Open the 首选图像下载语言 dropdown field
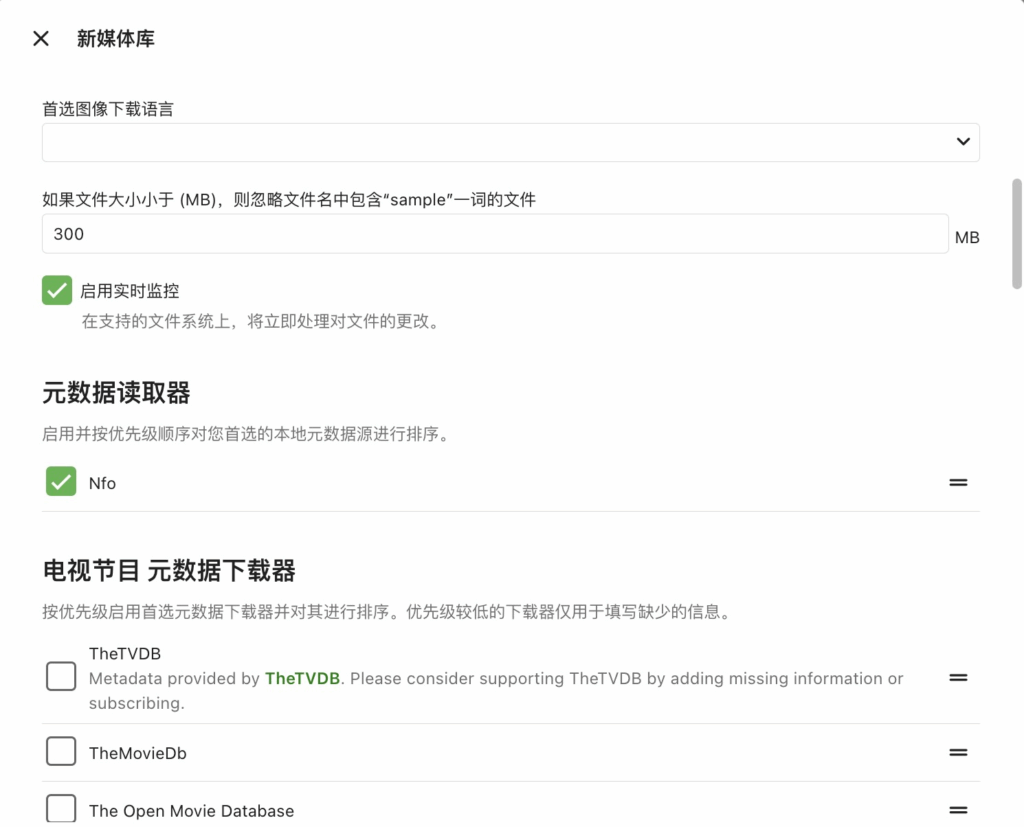The image size is (1024, 827). (495, 142)
